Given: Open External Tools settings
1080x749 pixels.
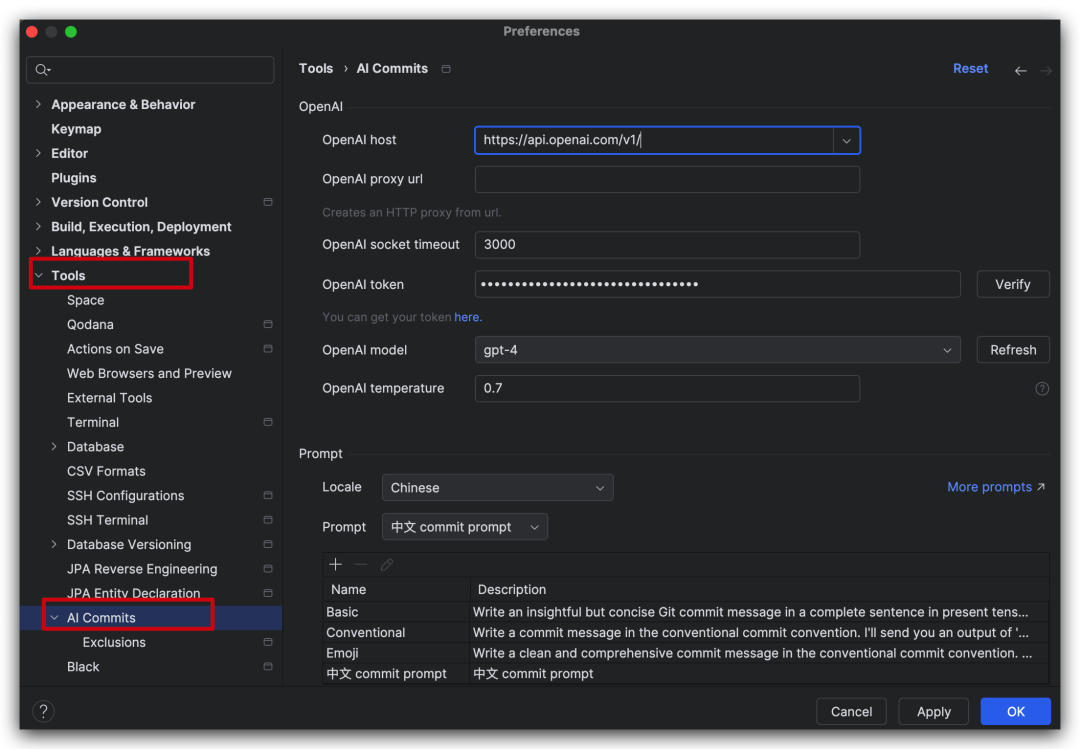Looking at the screenshot, I should 110,398.
